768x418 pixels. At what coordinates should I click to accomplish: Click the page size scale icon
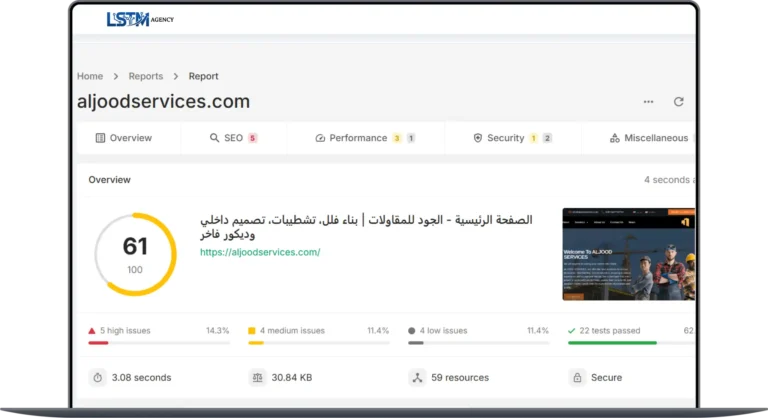coord(257,377)
